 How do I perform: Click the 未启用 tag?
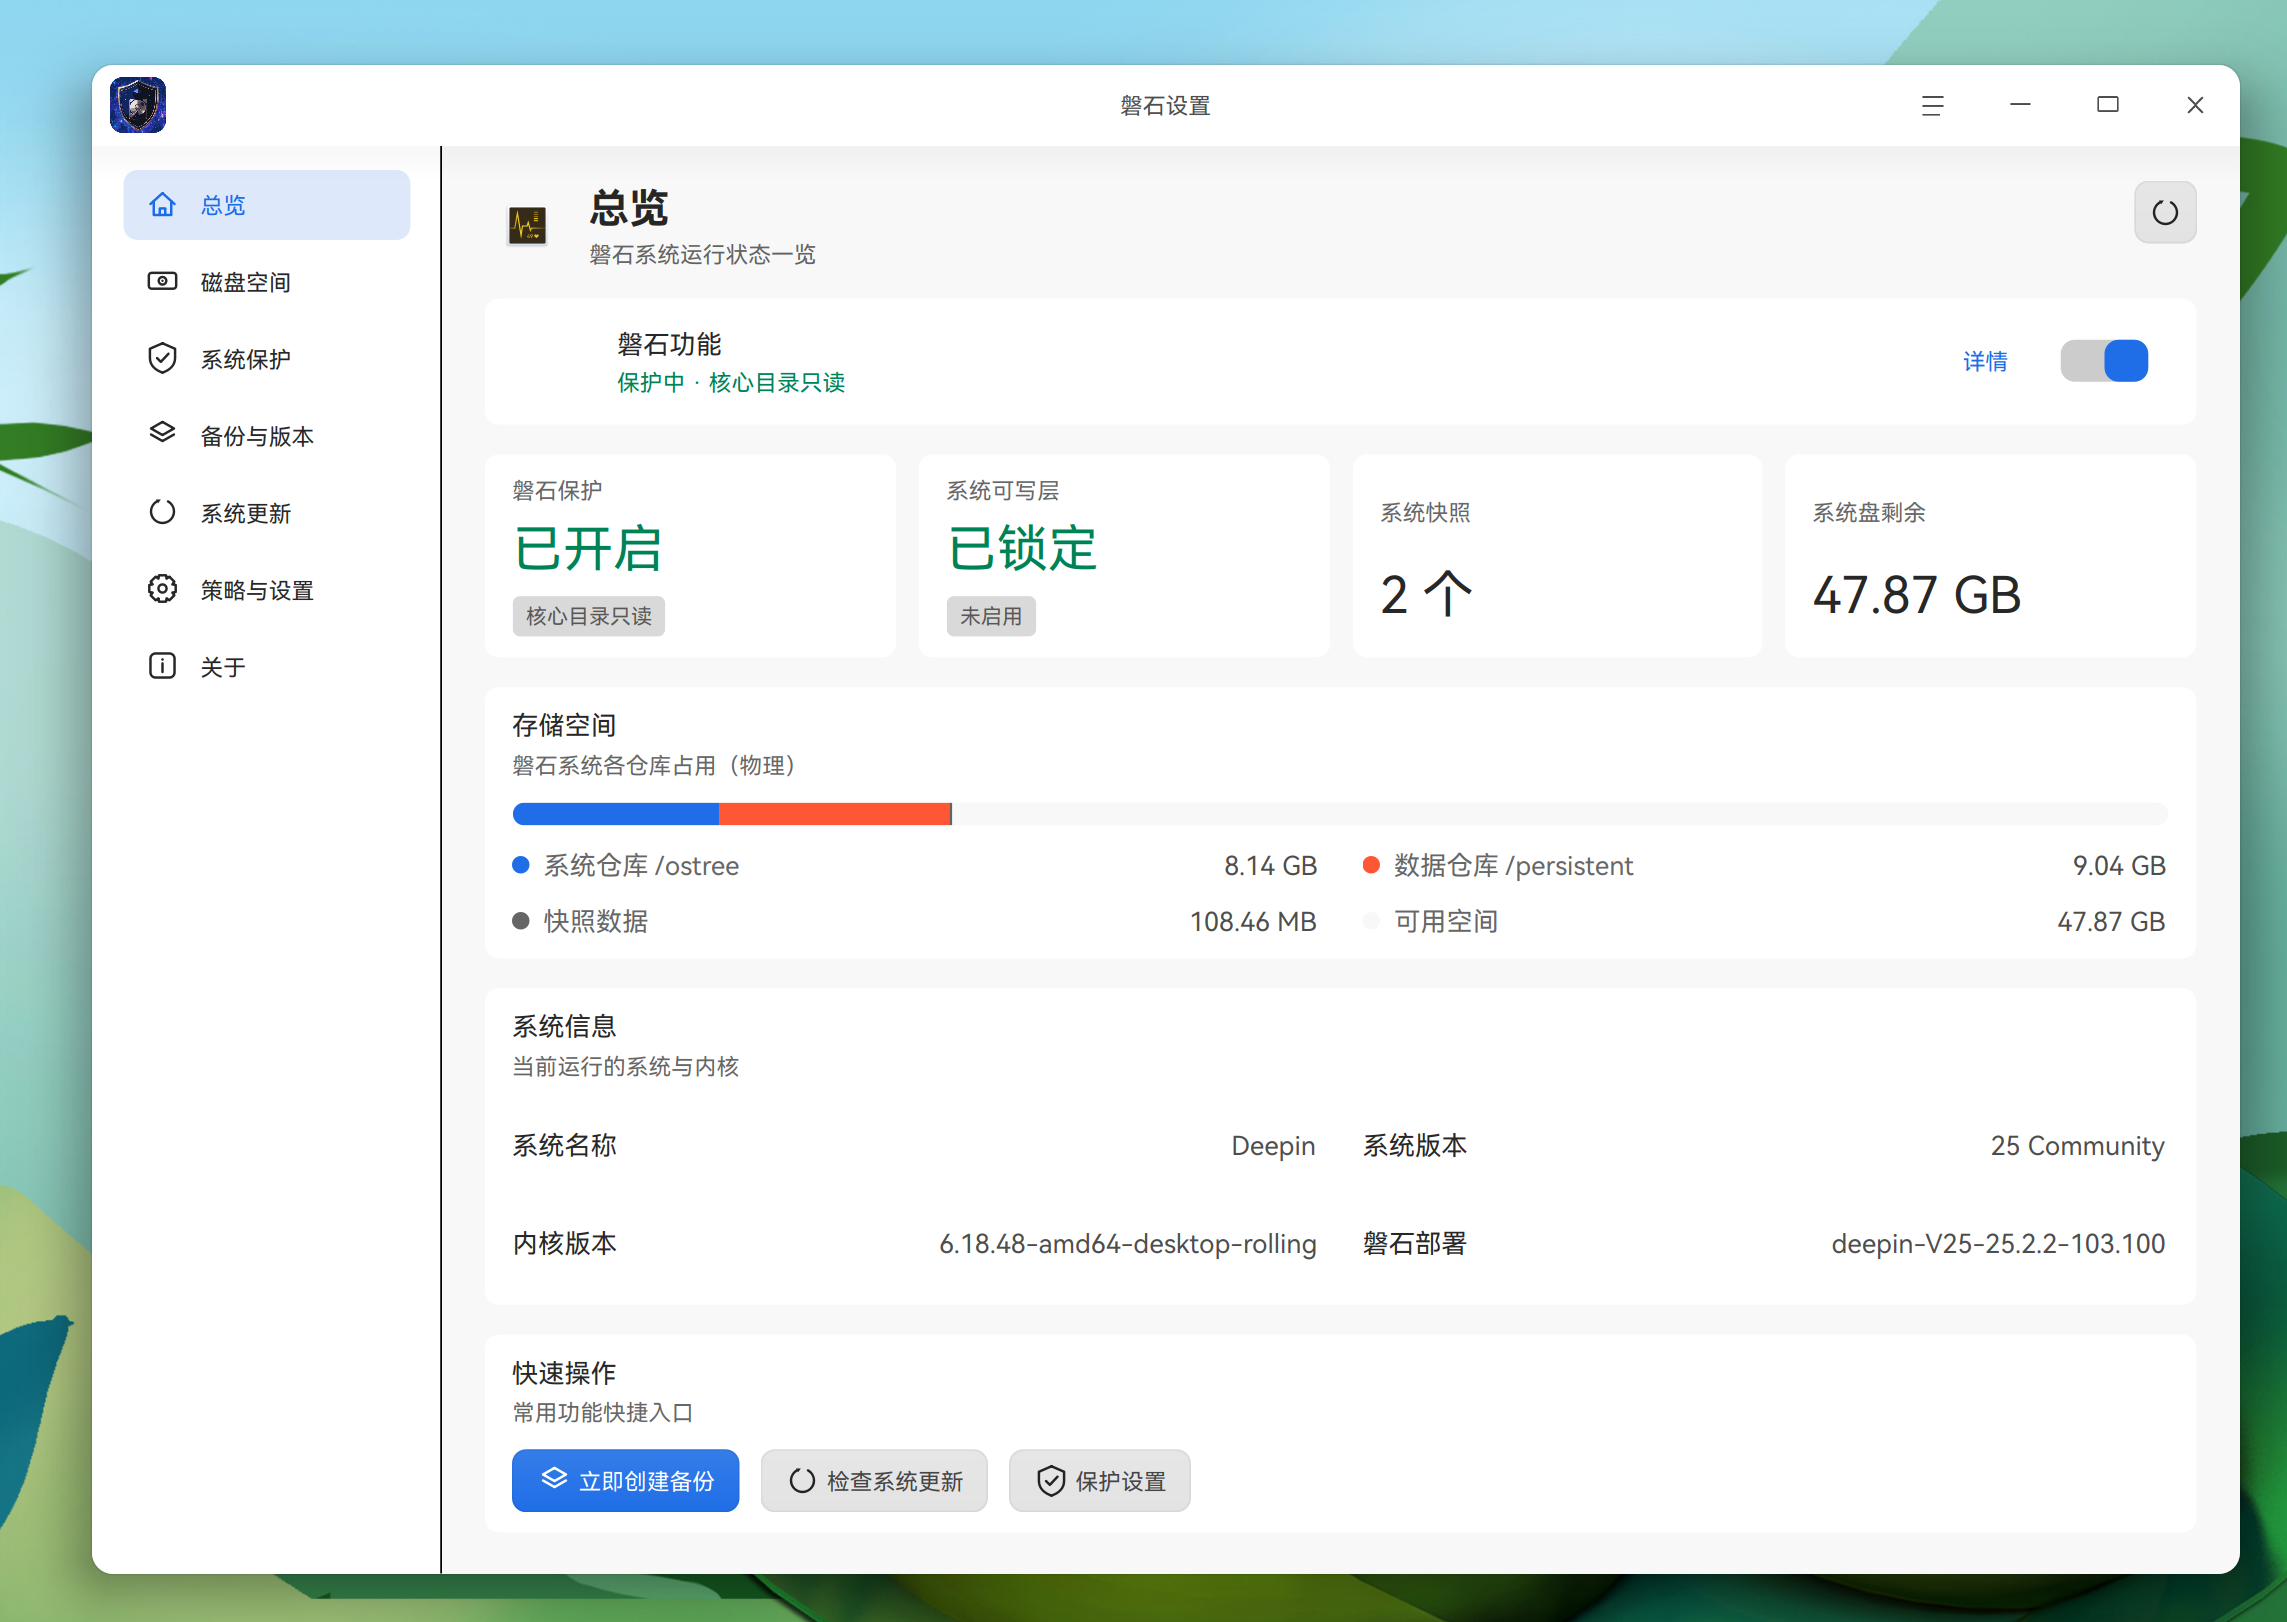[991, 616]
